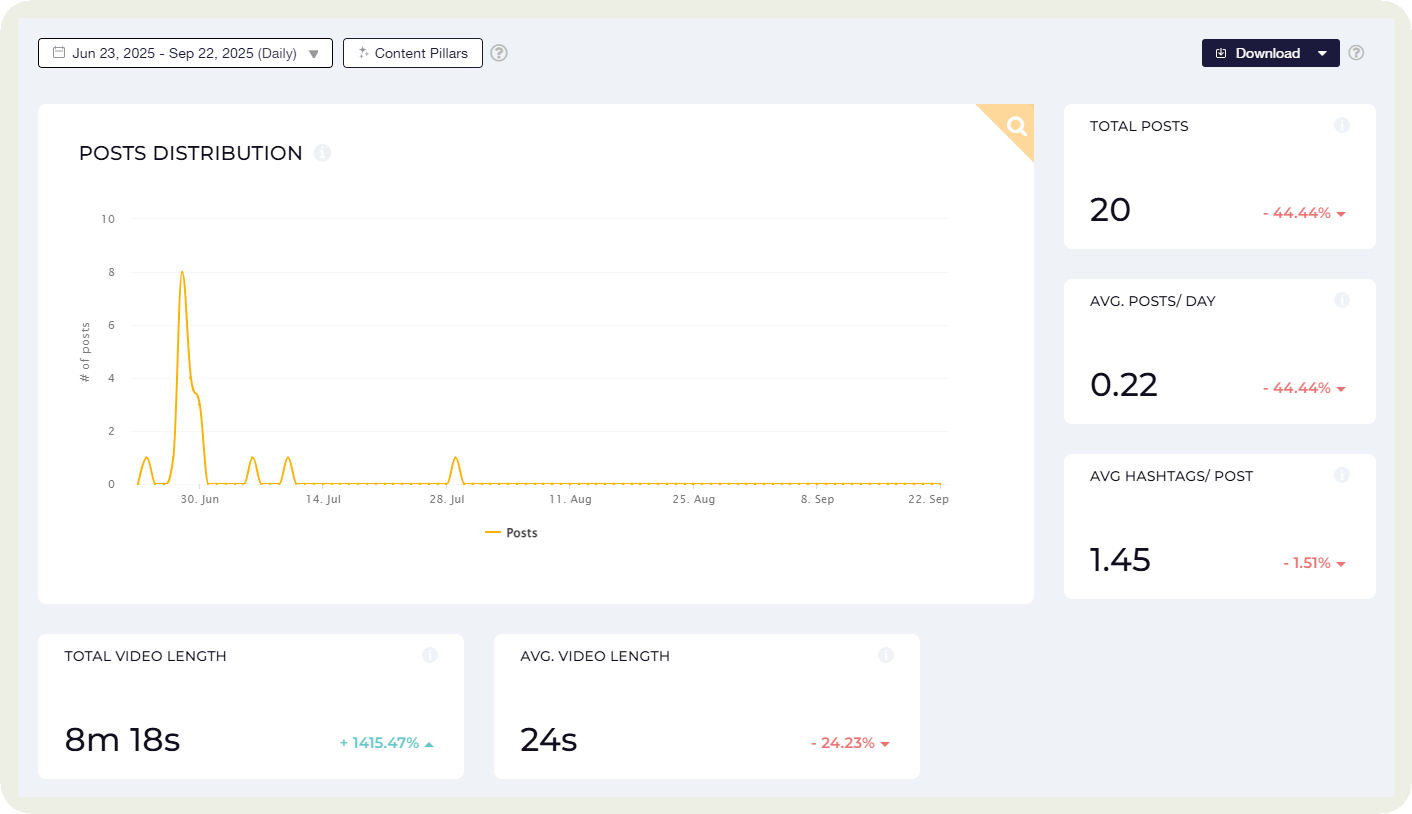Click the calendar icon in date range selector
This screenshot has width=1412, height=814.
[59, 53]
